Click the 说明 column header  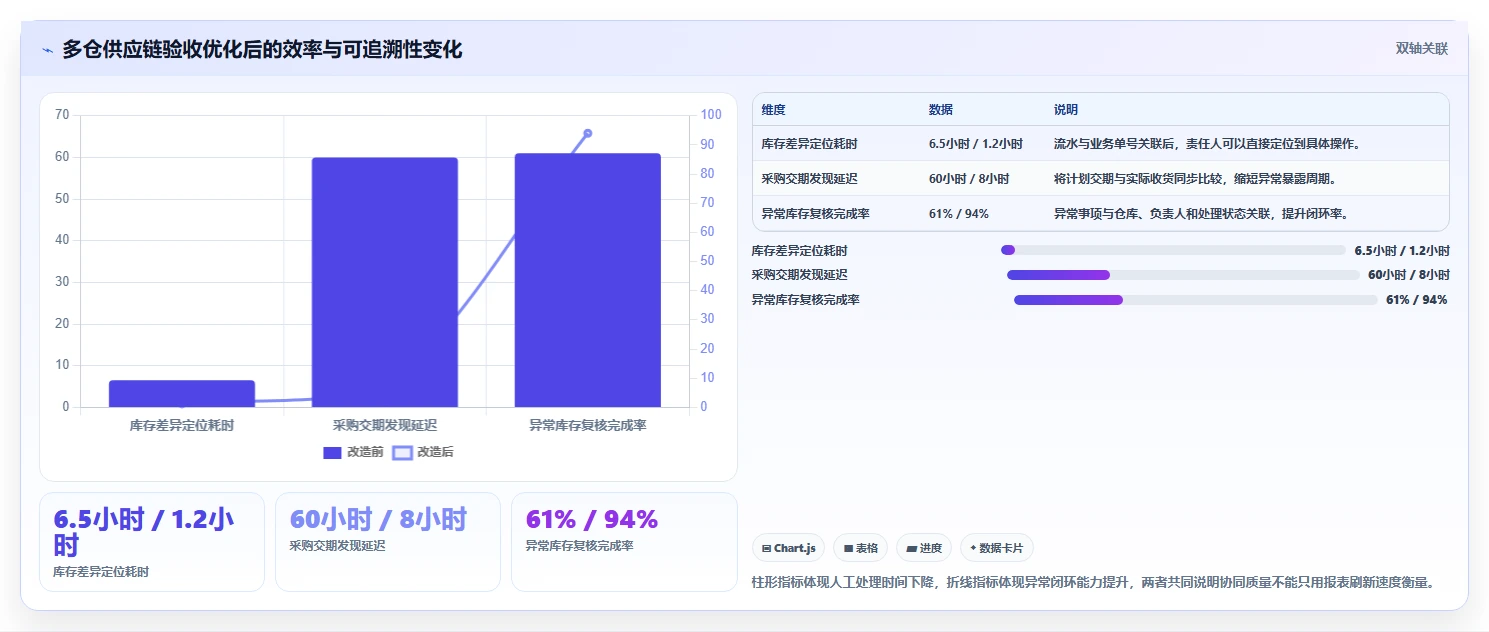coord(1066,110)
